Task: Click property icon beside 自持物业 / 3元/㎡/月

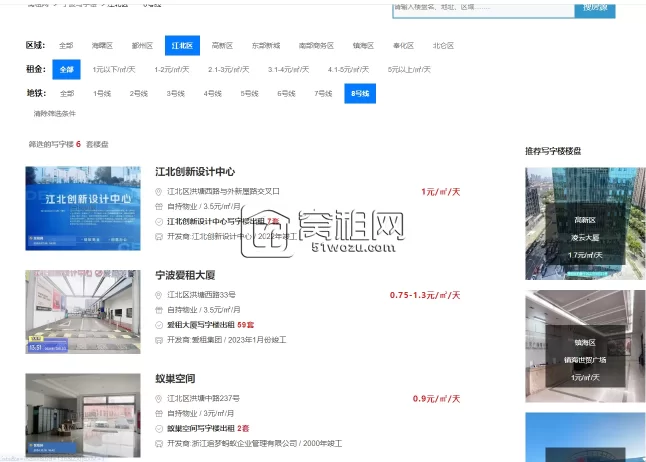Action: click(x=159, y=413)
